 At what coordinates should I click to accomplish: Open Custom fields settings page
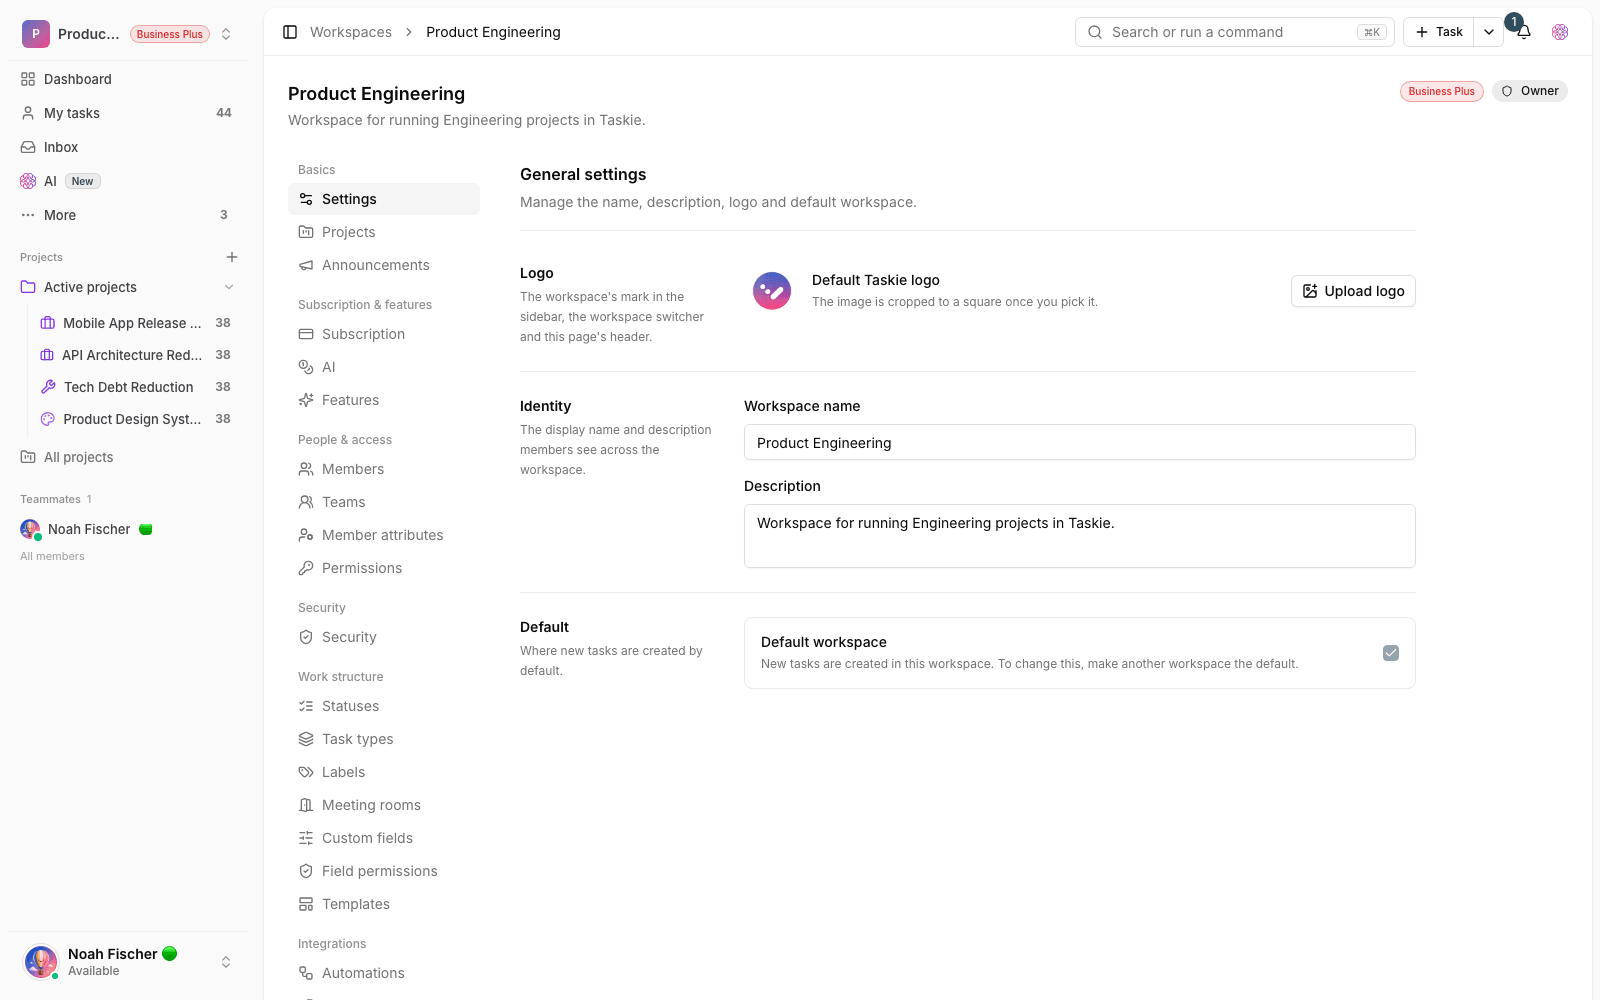click(384, 838)
